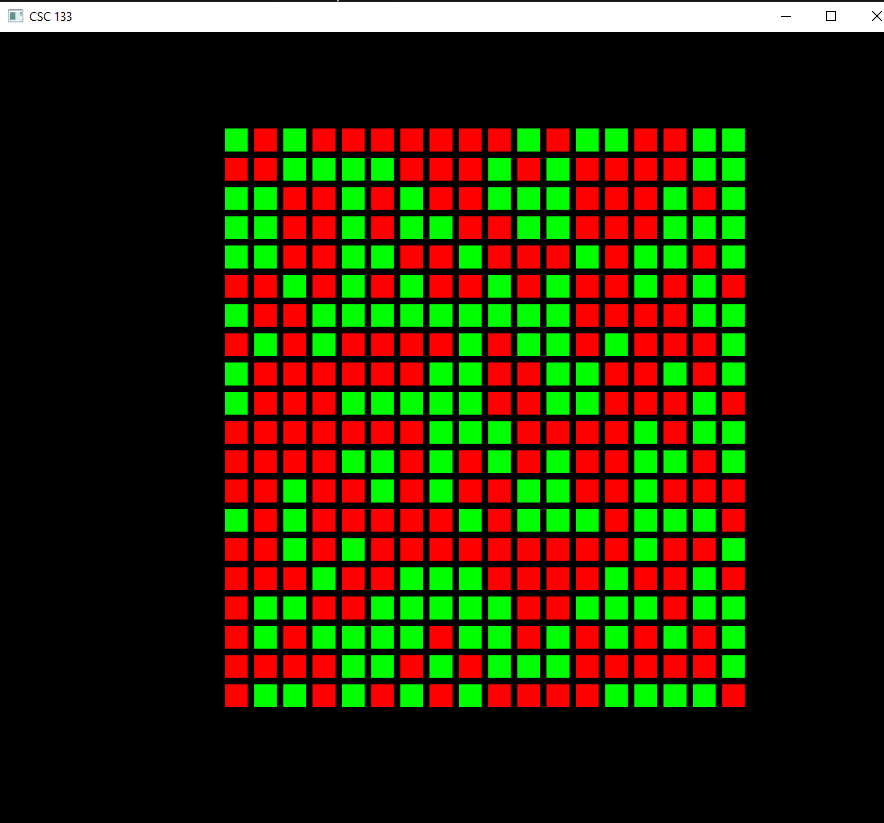Click the second square in the bottom row
Viewport: 884px width, 823px height.
(x=265, y=696)
